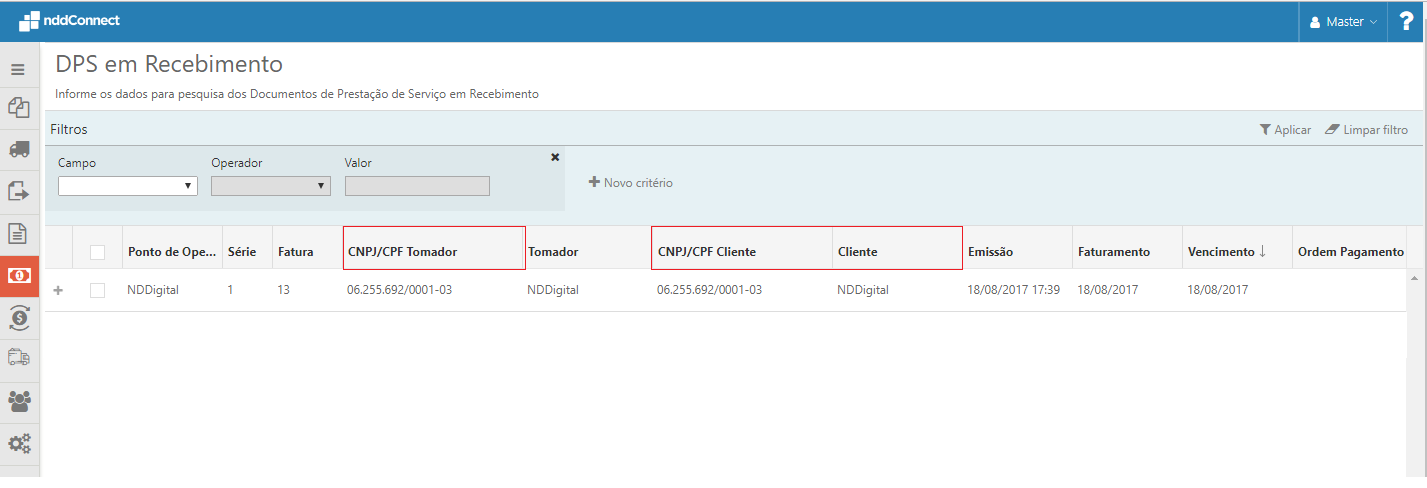
Task: Click the Fatura value 13
Action: point(284,290)
